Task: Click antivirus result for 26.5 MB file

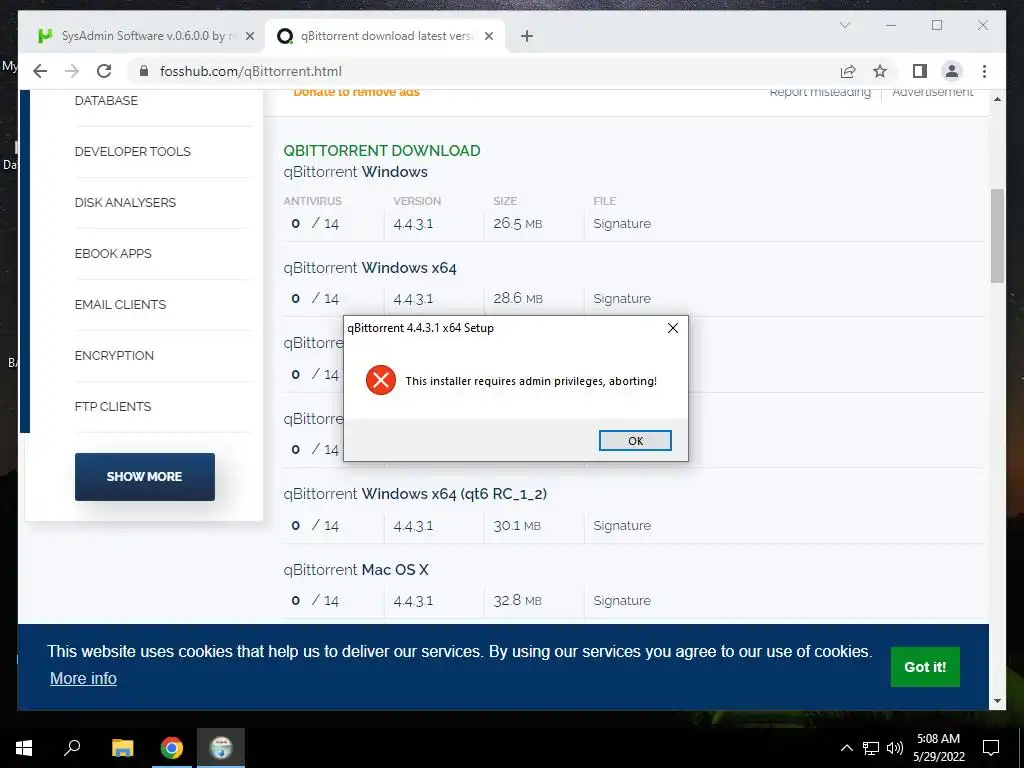Action: 315,223
